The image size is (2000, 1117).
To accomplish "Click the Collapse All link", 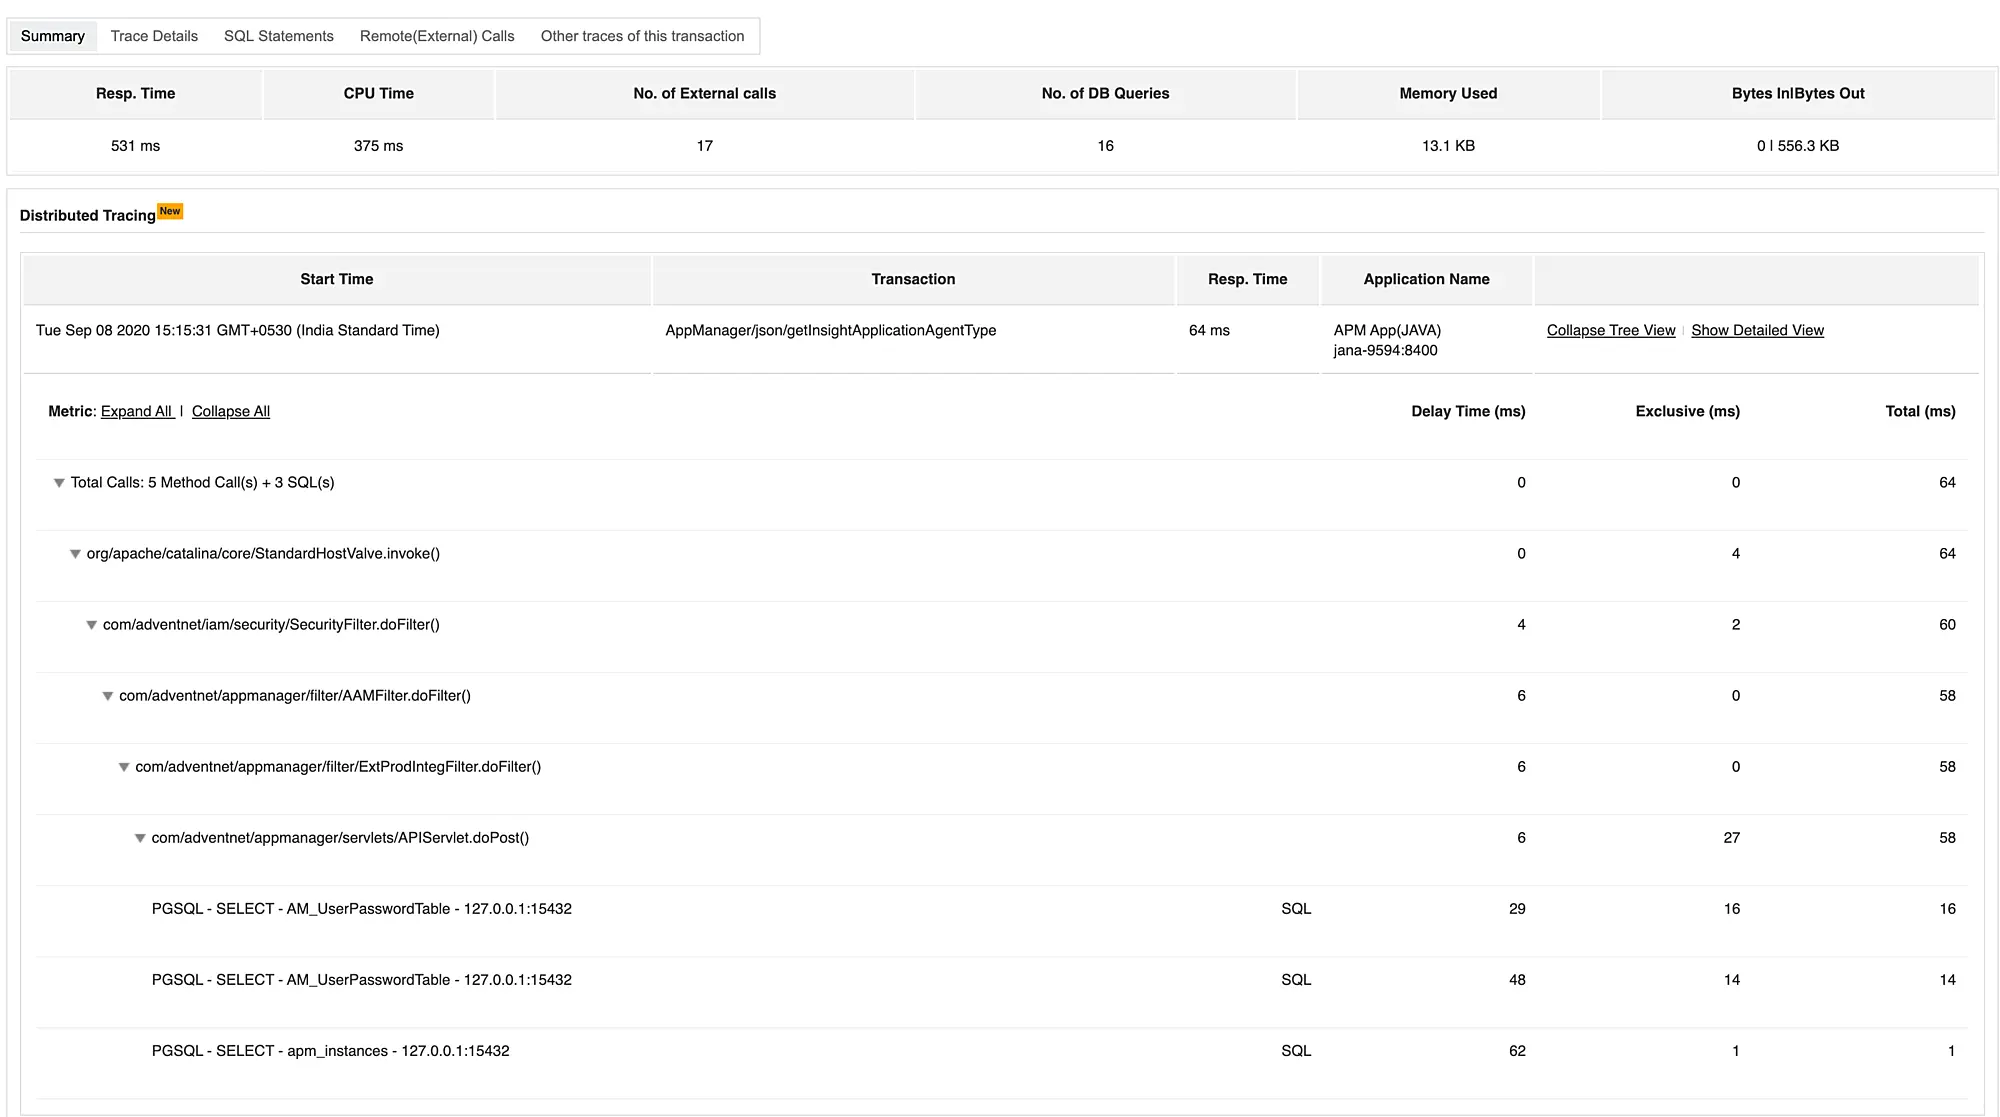I will (230, 411).
